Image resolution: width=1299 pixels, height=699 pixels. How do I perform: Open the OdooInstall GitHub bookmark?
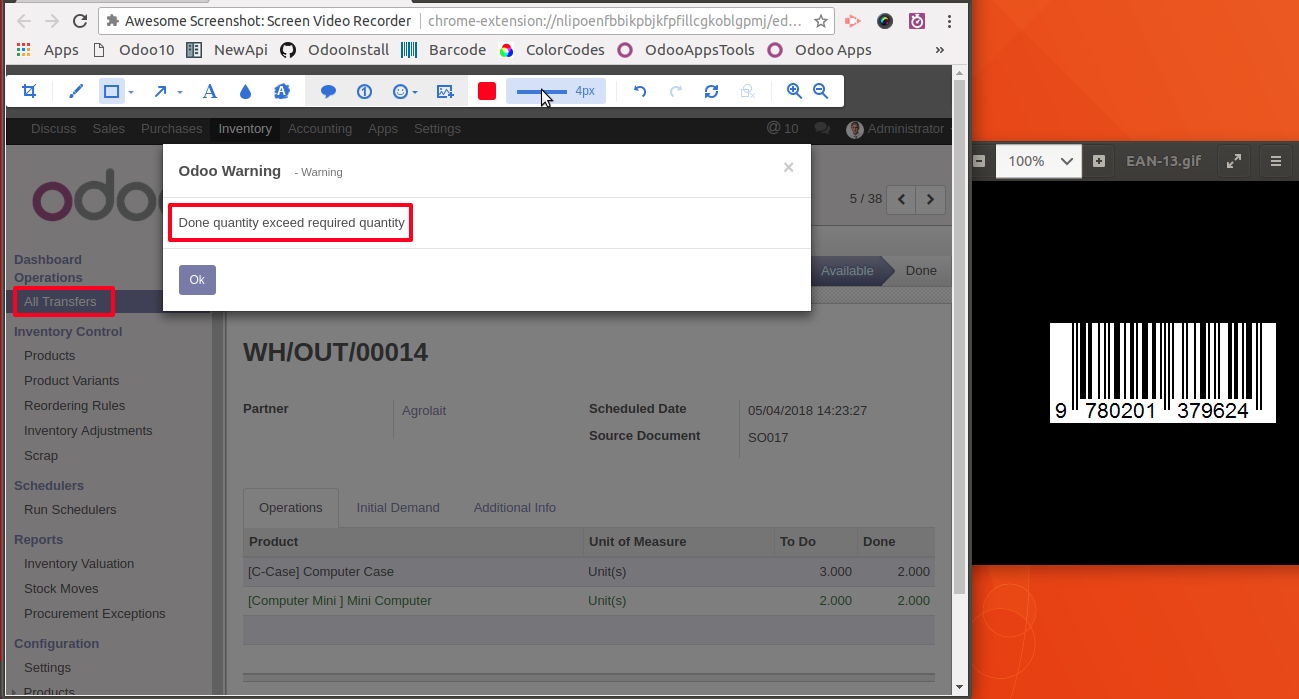(334, 50)
